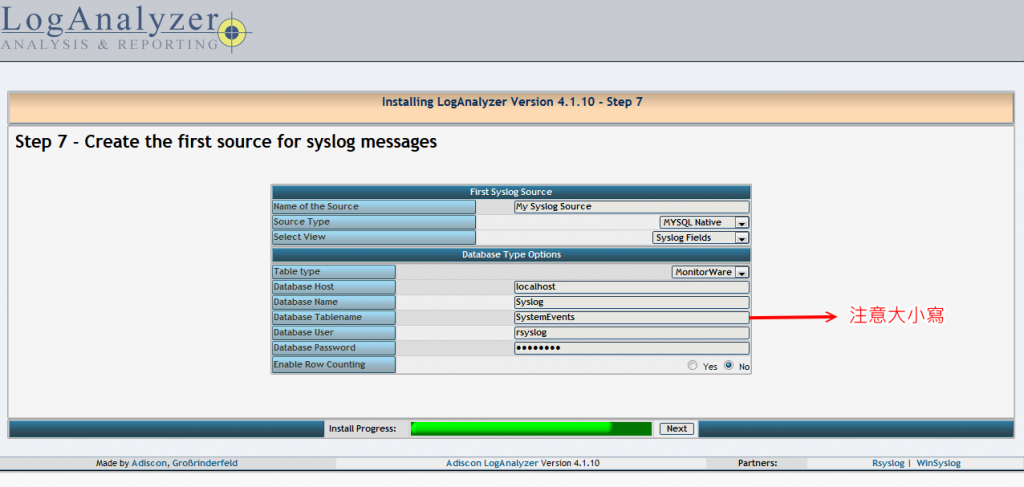Open the Source Type dropdown
Viewport: 1024px width, 487px height.
704,223
